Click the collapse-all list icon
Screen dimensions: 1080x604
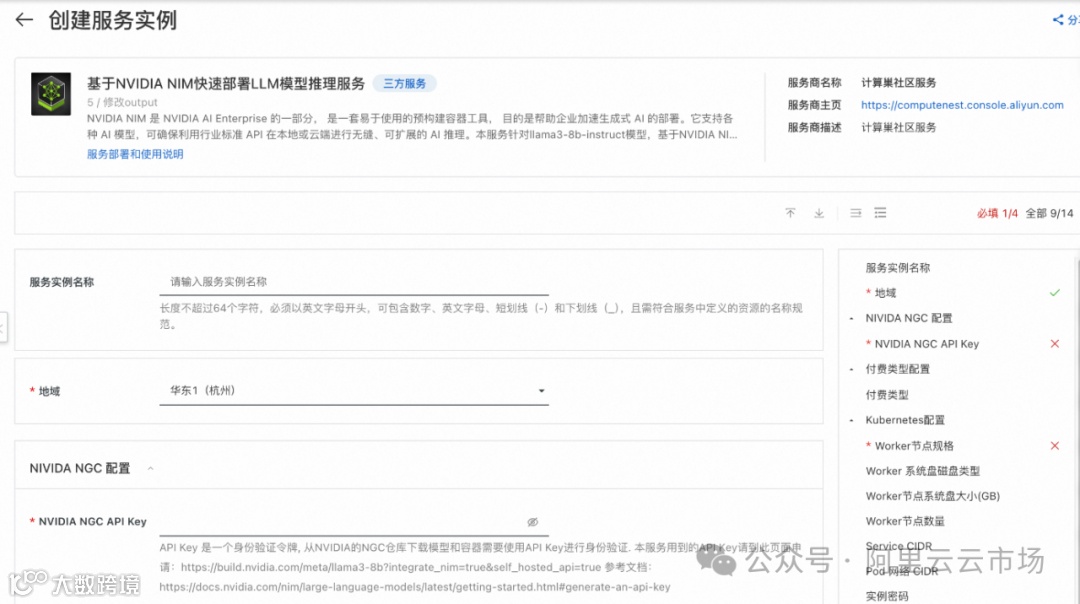[855, 214]
